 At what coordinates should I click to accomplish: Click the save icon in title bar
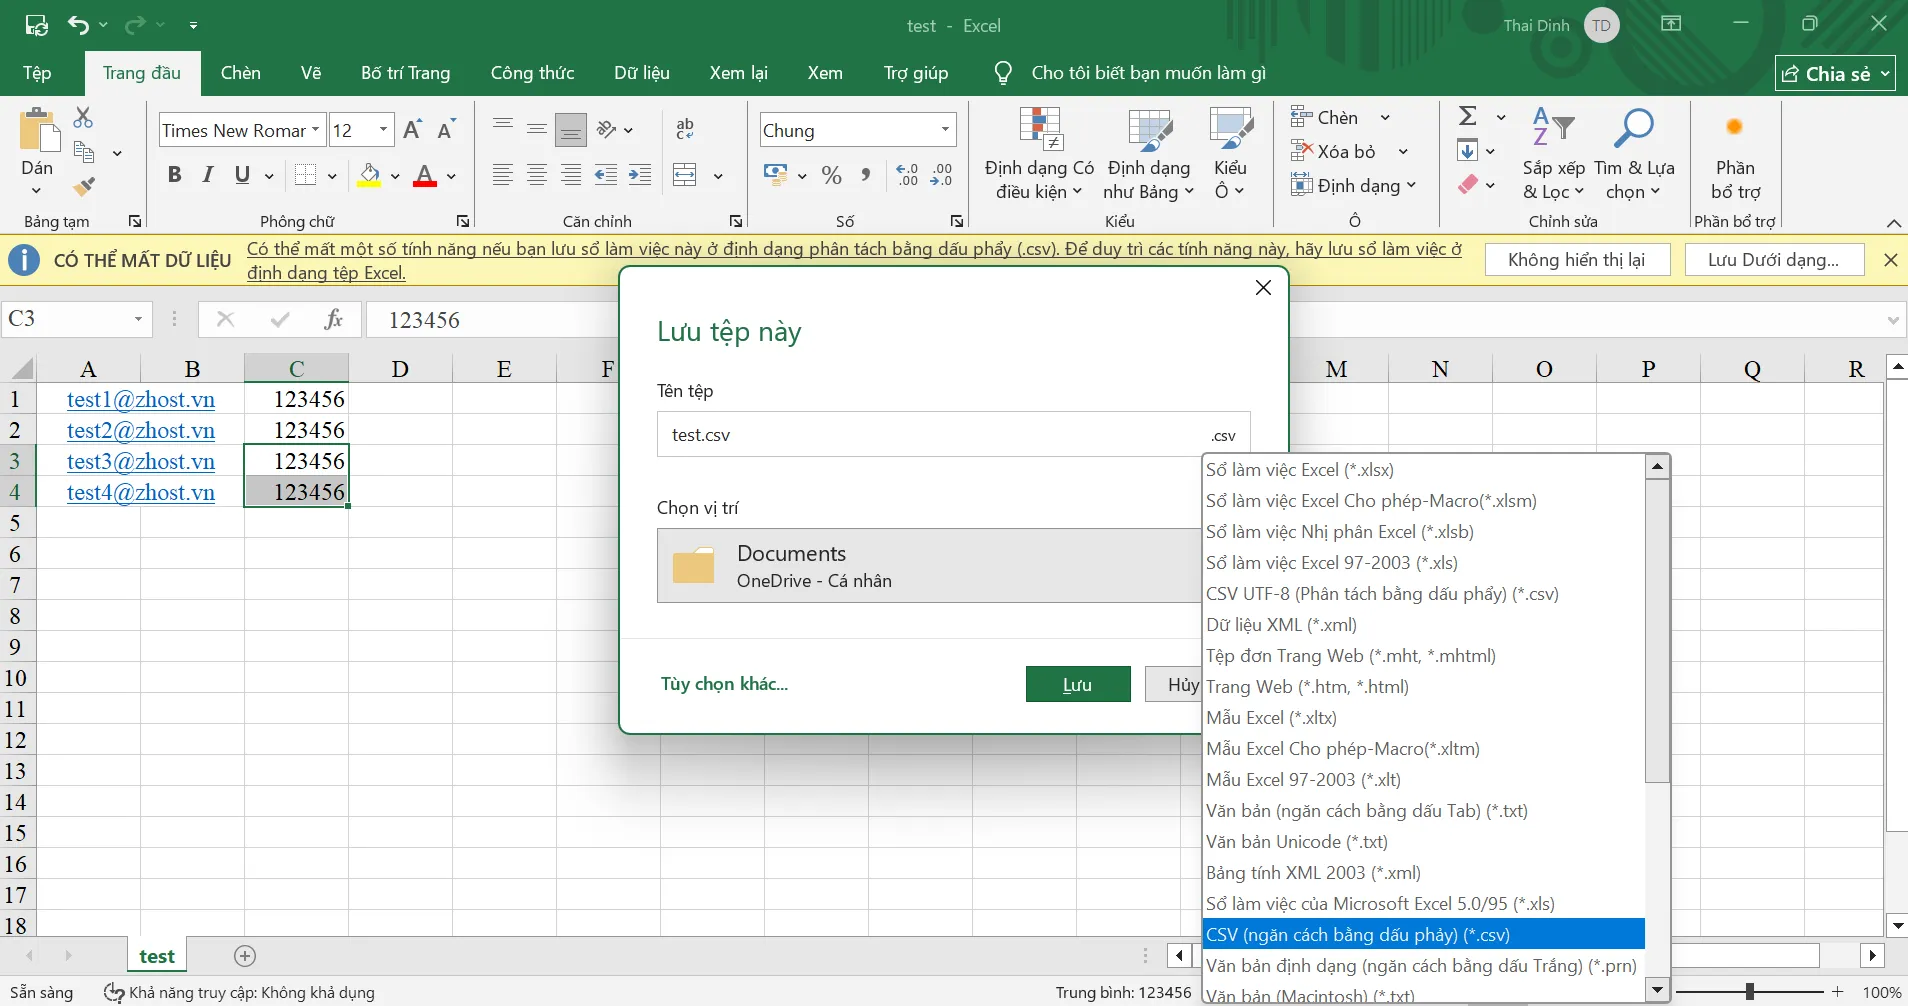click(36, 25)
